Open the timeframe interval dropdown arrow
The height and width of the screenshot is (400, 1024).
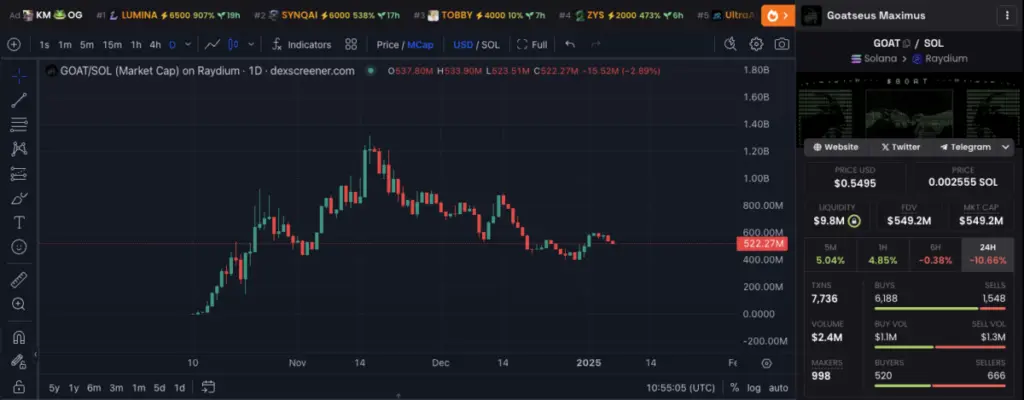187,45
